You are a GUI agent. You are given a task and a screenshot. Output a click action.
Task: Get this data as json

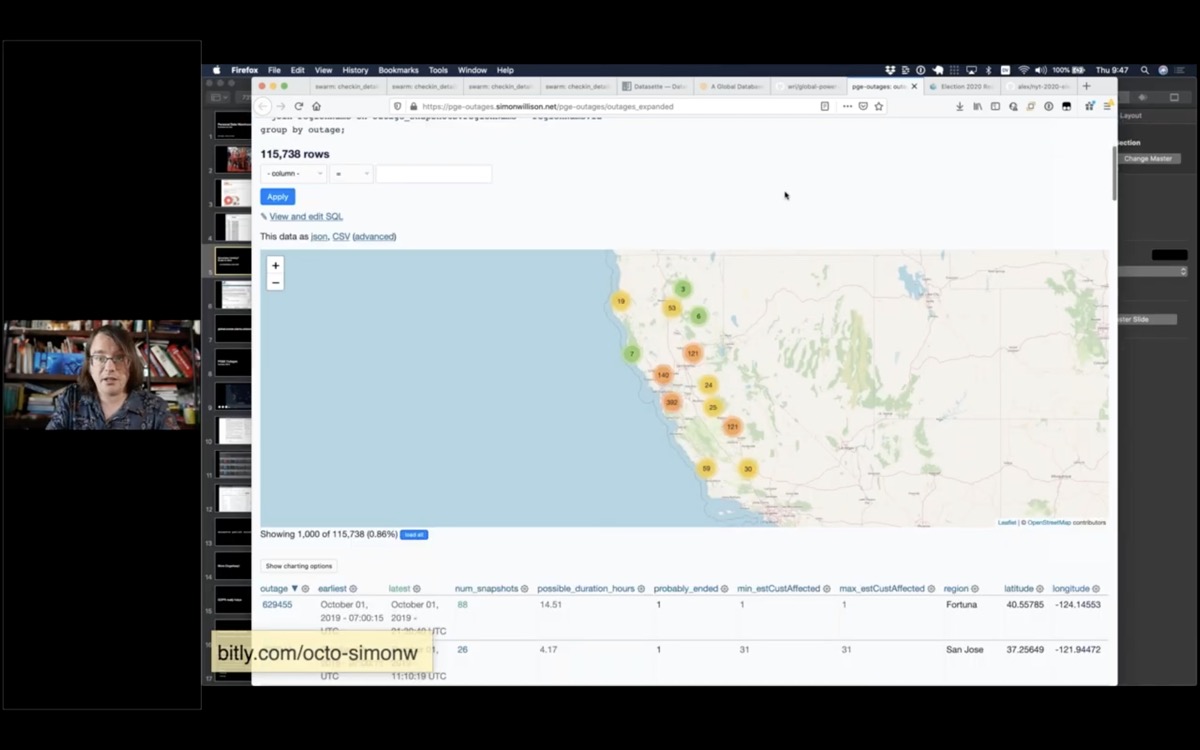(319, 237)
